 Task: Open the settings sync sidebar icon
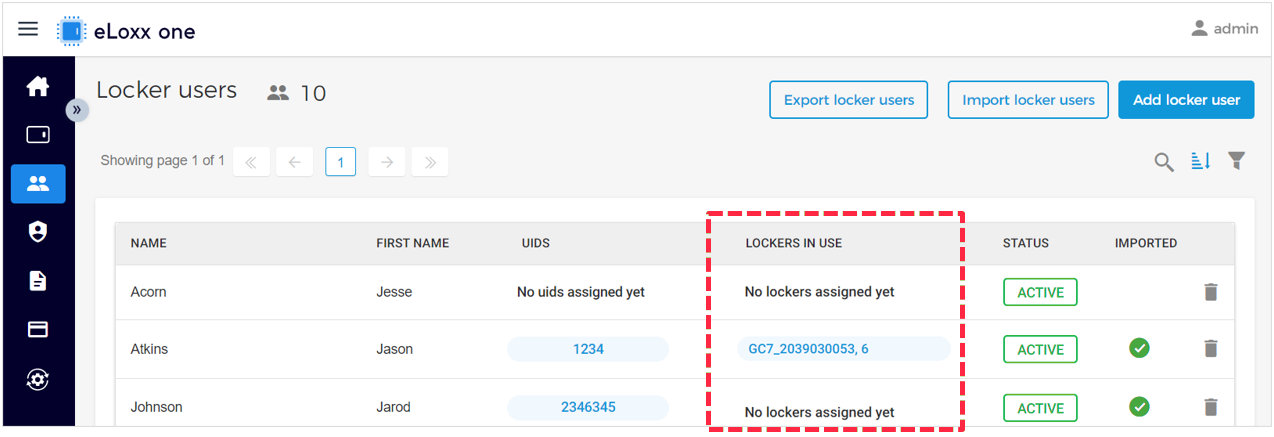[38, 379]
